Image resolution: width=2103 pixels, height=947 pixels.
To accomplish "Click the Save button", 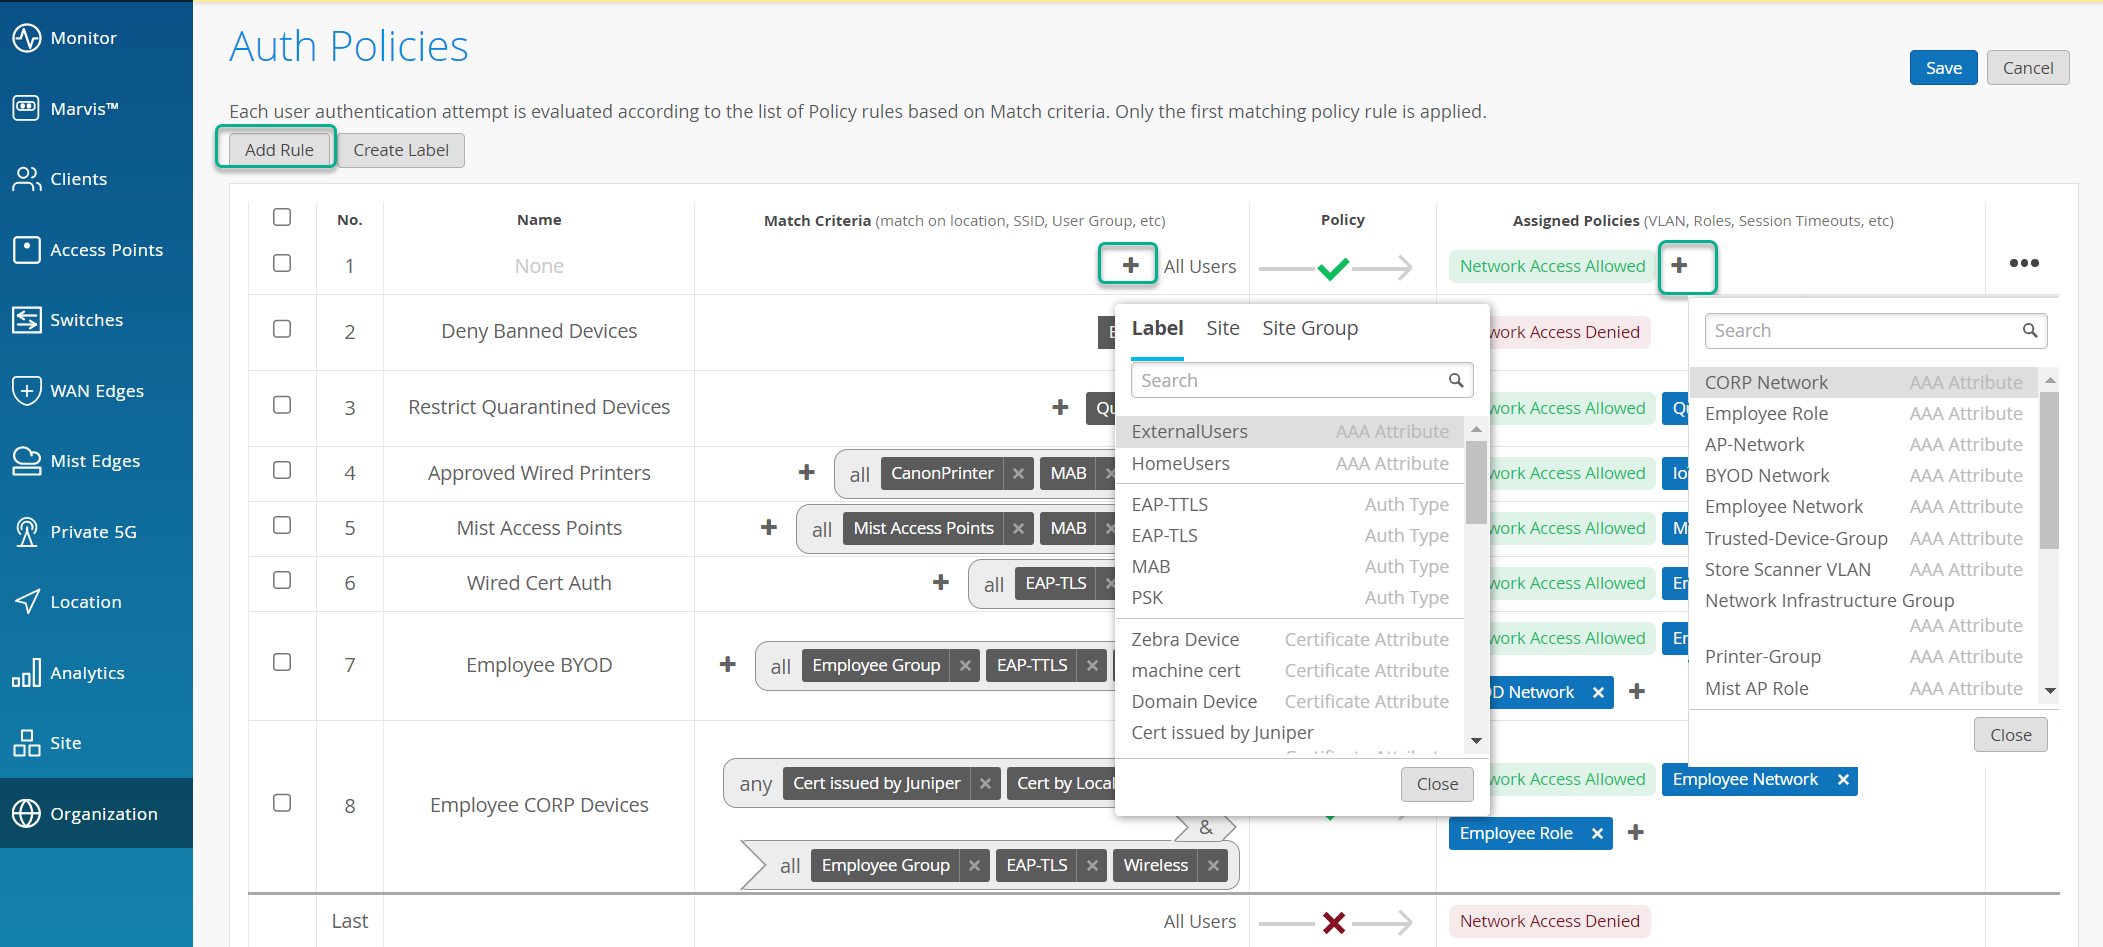I will pos(1942,68).
